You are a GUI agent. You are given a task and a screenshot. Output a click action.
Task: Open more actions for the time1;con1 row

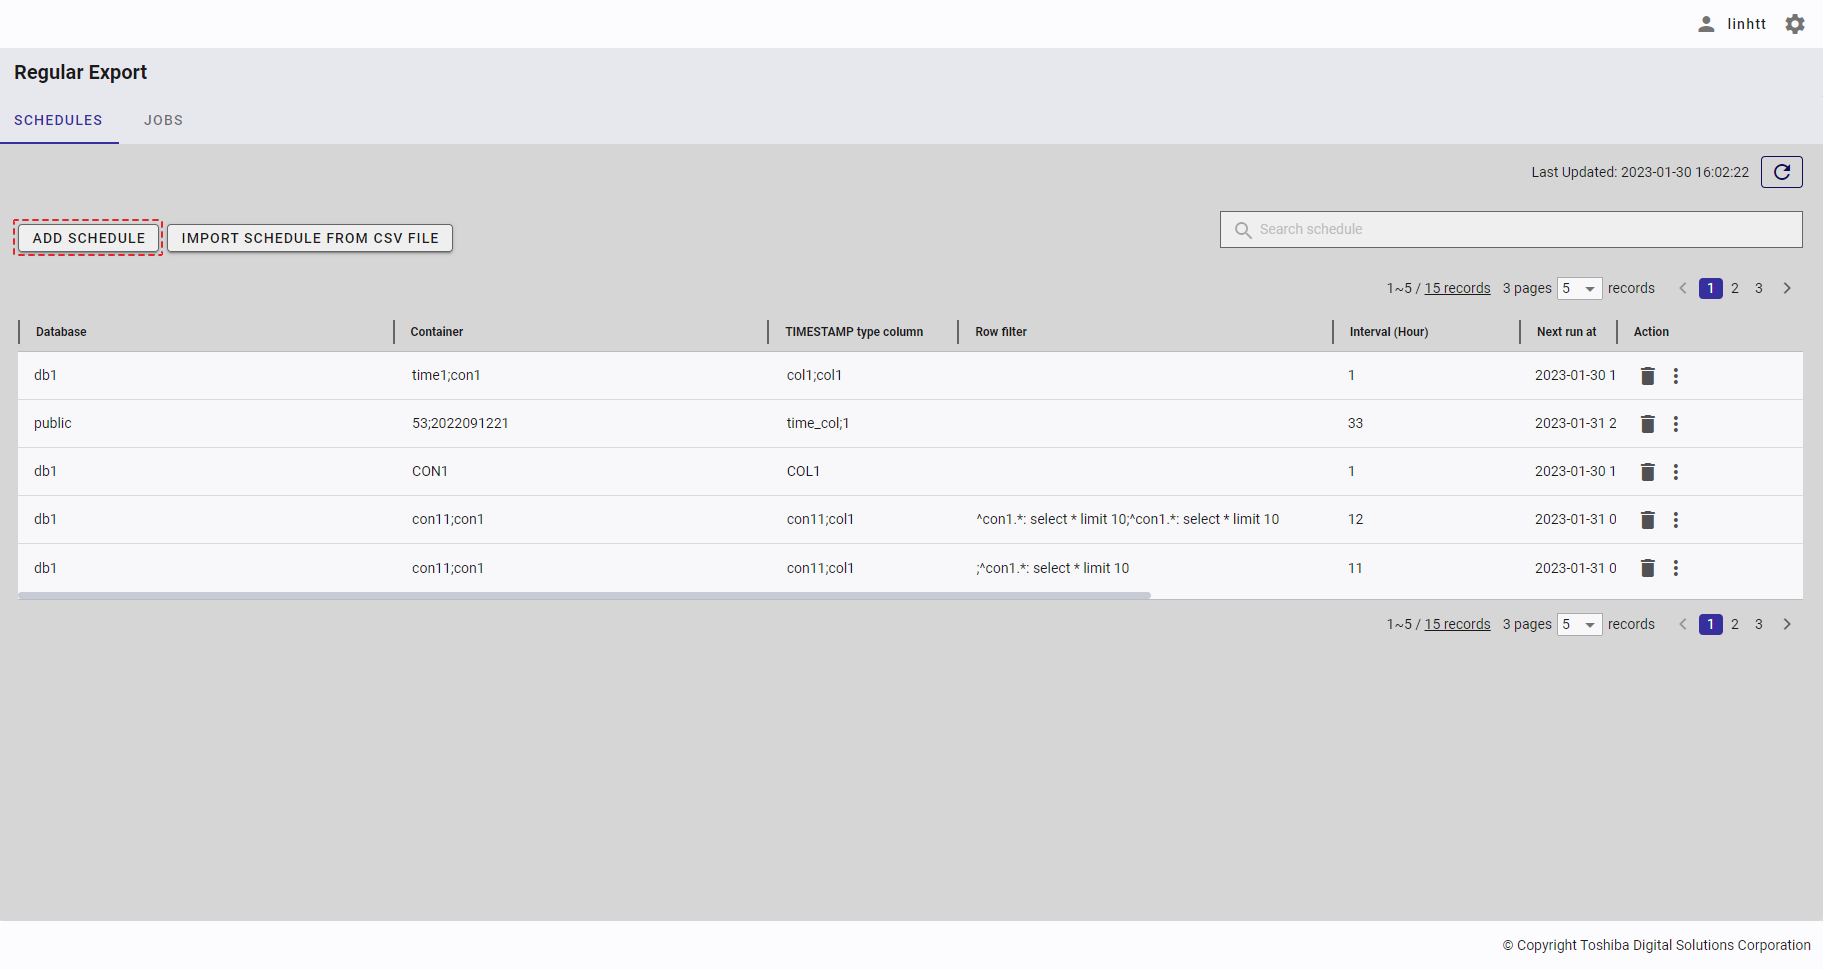tap(1676, 376)
